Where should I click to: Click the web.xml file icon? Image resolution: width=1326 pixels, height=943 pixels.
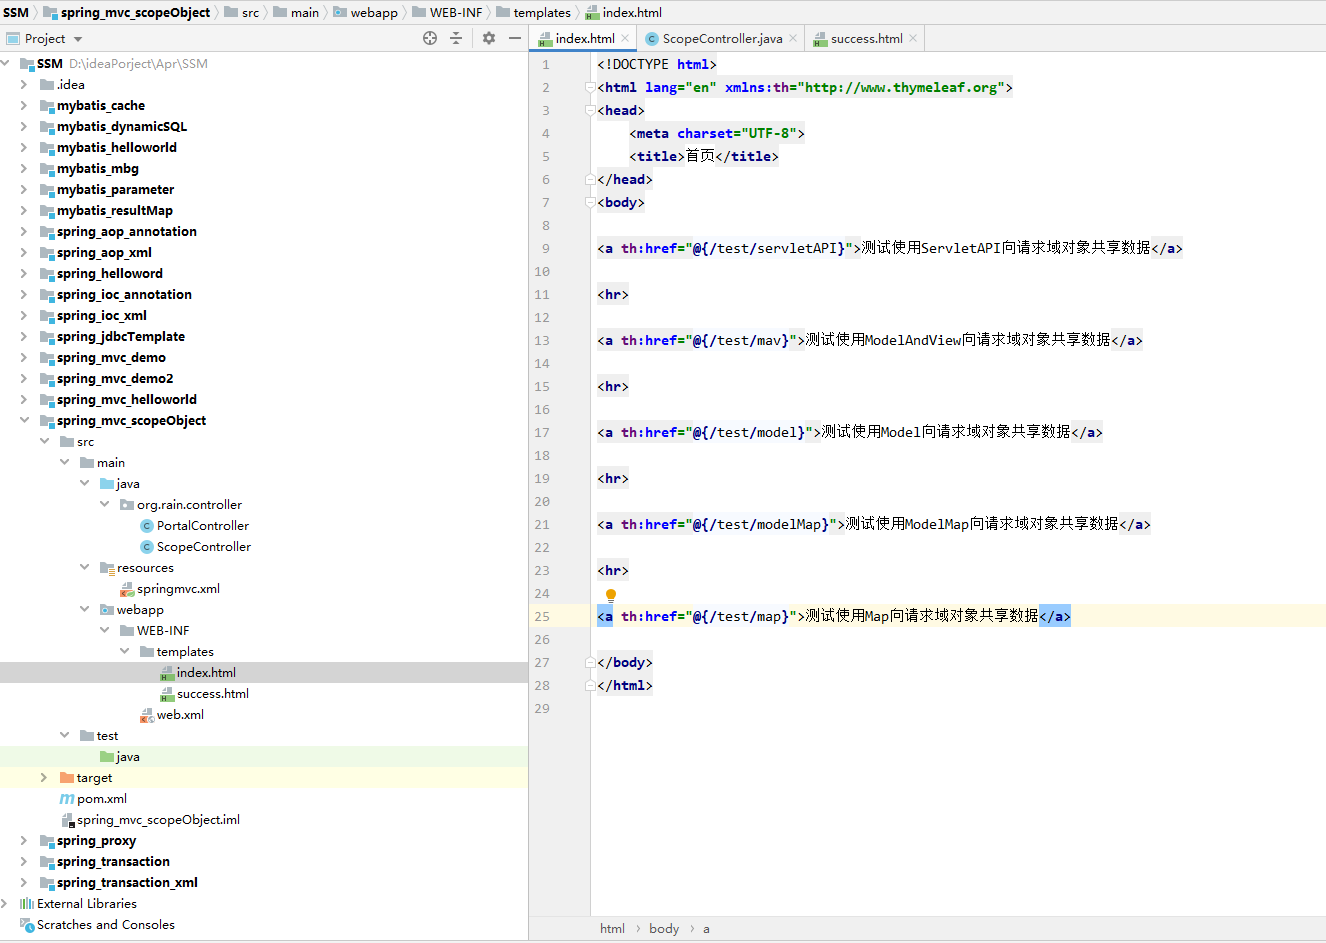point(147,715)
